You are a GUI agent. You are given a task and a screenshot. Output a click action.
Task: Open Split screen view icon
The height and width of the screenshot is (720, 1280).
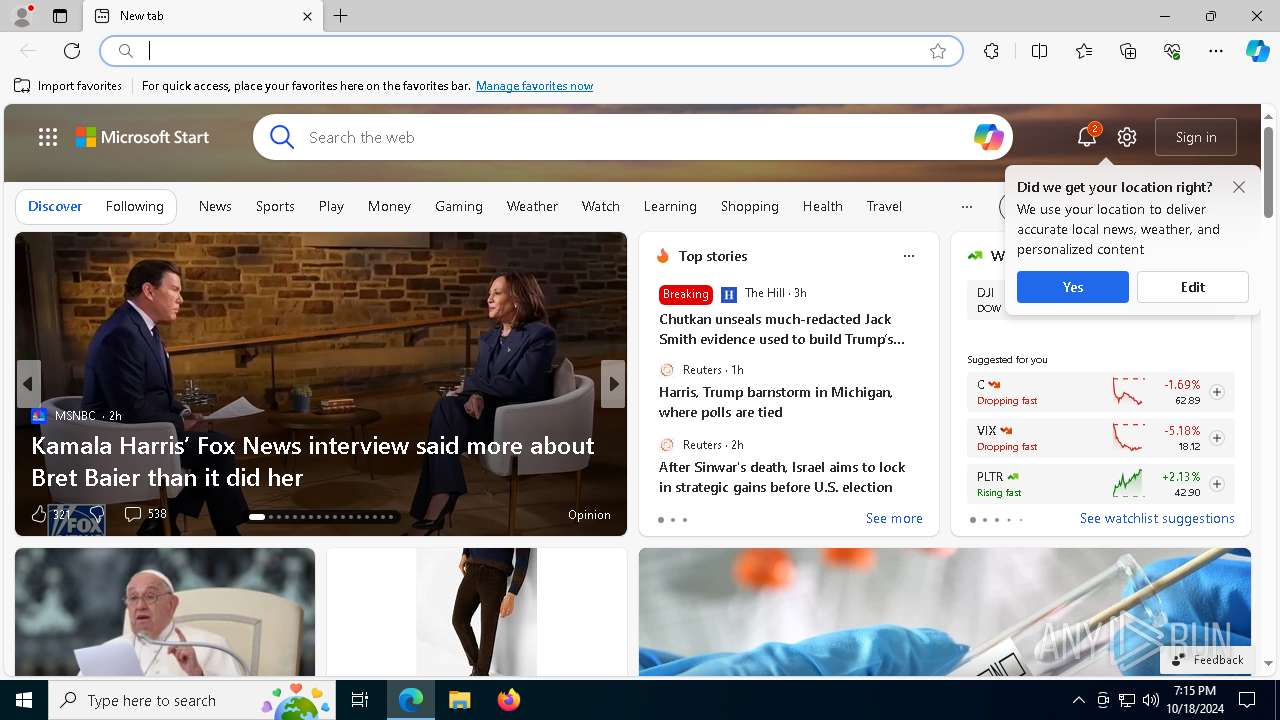click(x=1040, y=51)
